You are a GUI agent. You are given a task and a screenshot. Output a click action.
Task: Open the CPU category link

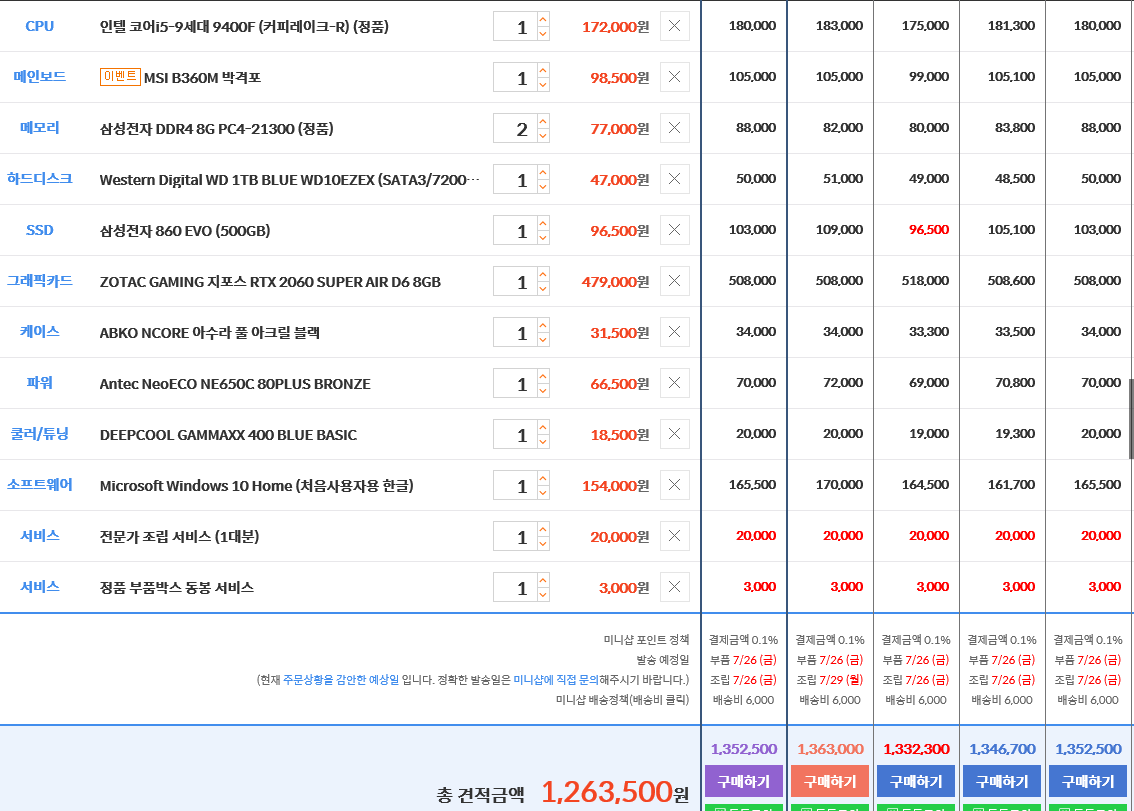point(40,26)
